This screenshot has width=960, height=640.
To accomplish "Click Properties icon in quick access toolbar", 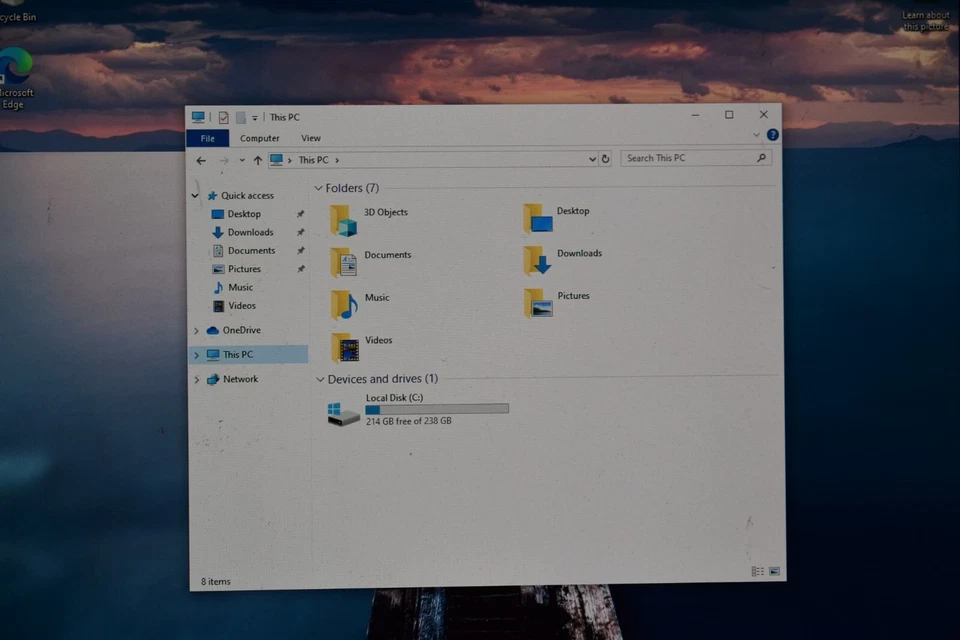I will (223, 117).
